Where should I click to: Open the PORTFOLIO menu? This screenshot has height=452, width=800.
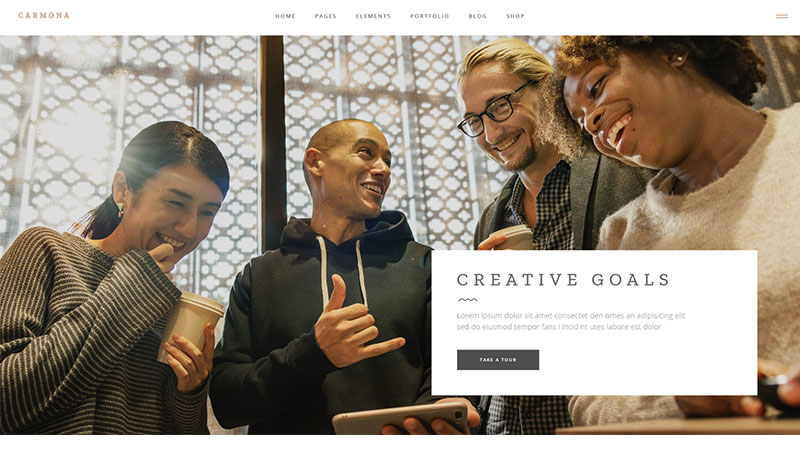430,16
